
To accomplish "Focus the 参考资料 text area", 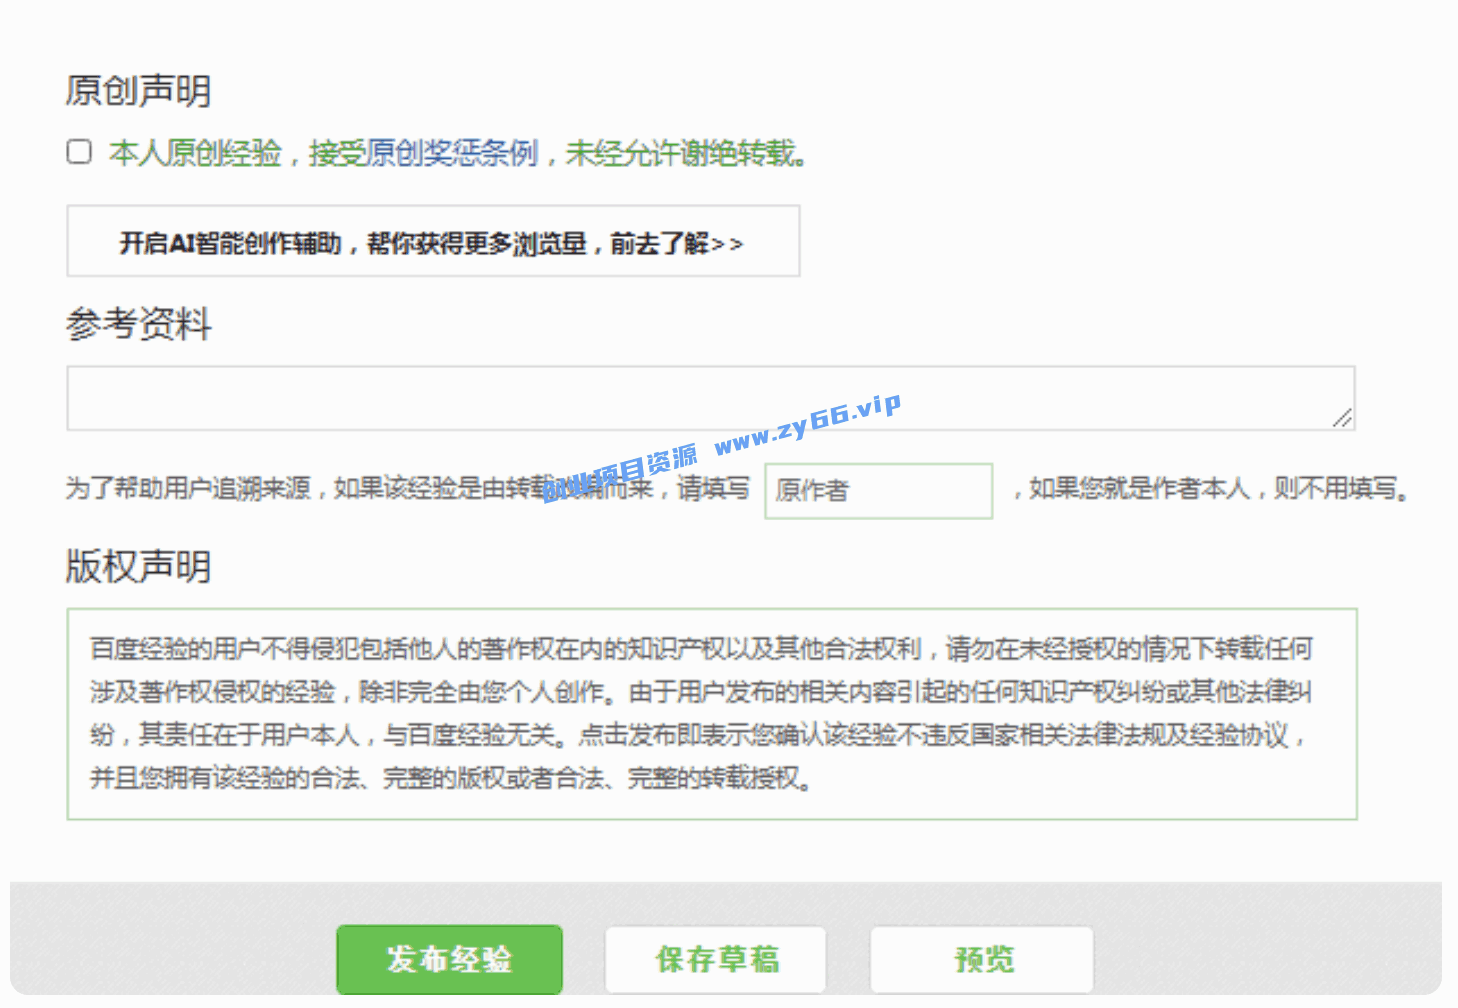I will 700,398.
